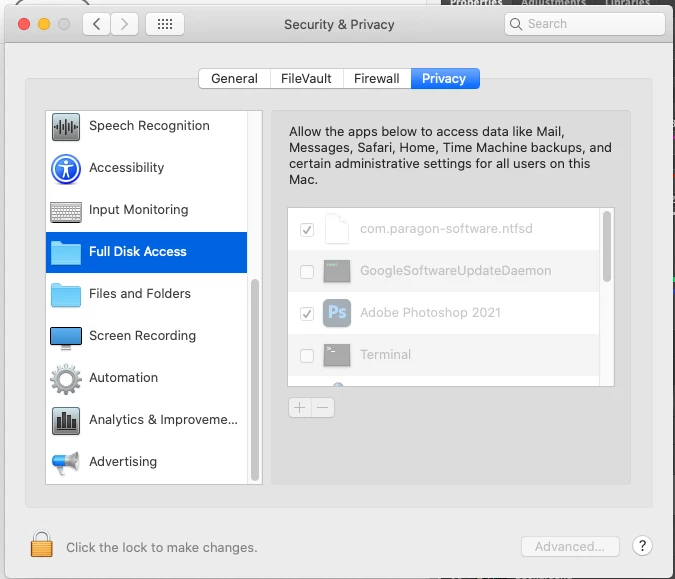Click the Accessibility figure icon
Screen dimensions: 675x579
click(66, 169)
